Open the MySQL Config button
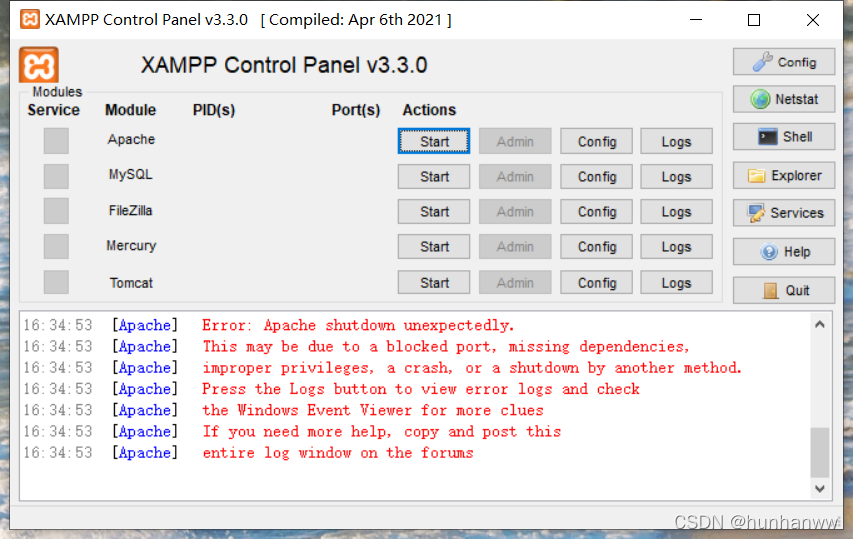 click(596, 177)
